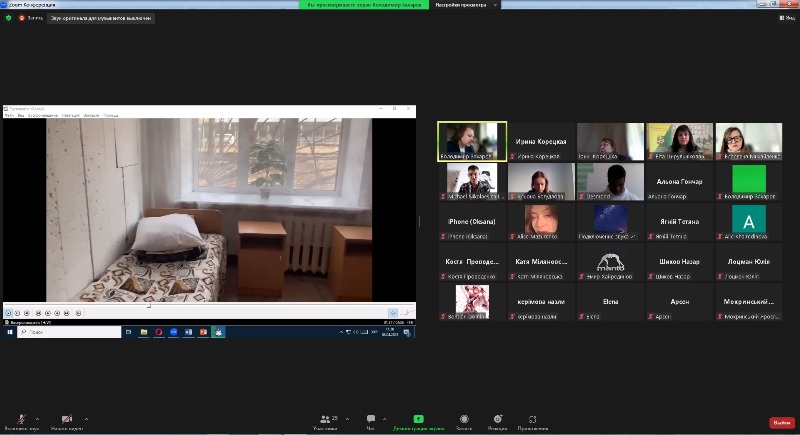Unmute the microphone in Zoom toolbar
800x435 pixels.
point(21,420)
